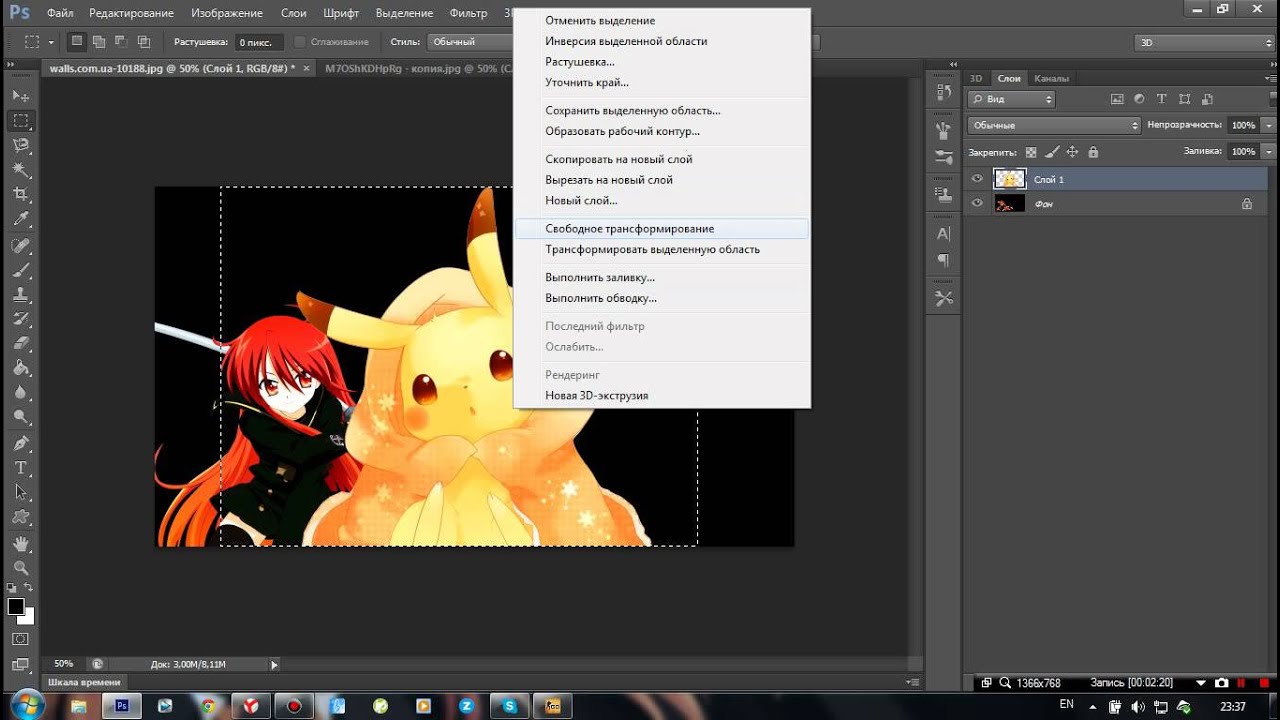Click Intersect with Selection mode icon
This screenshot has width=1280, height=720.
(144, 42)
